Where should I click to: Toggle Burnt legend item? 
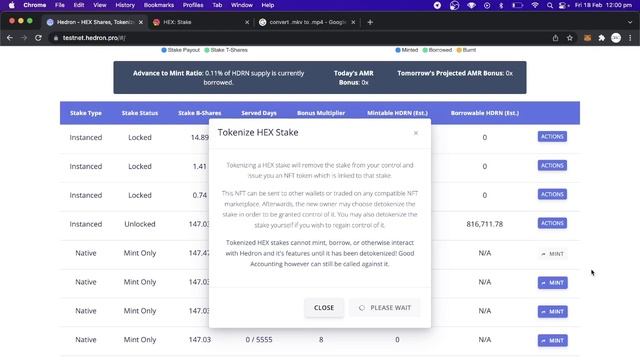[x=466, y=50]
